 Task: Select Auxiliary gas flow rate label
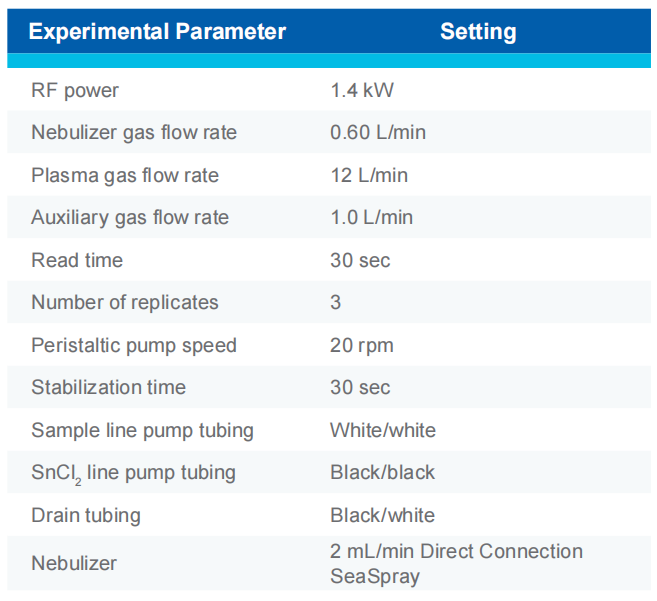point(130,218)
